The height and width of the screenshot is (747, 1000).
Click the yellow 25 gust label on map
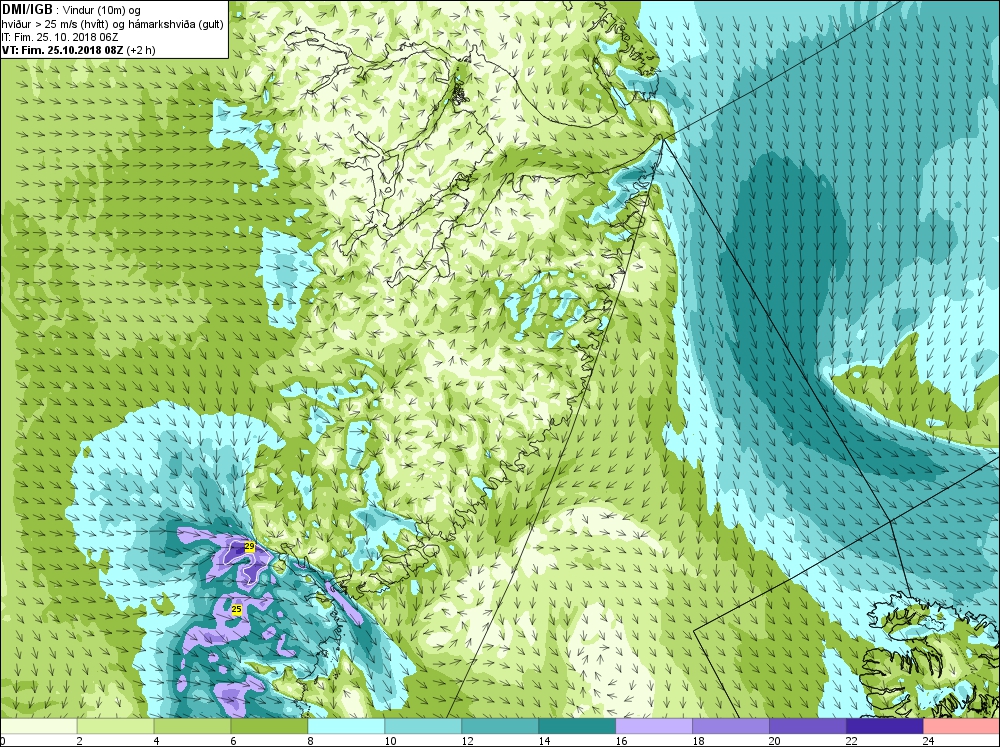coord(237,609)
